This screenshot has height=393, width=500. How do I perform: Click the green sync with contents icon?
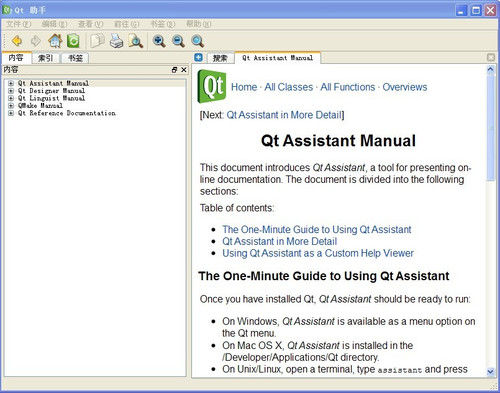73,41
